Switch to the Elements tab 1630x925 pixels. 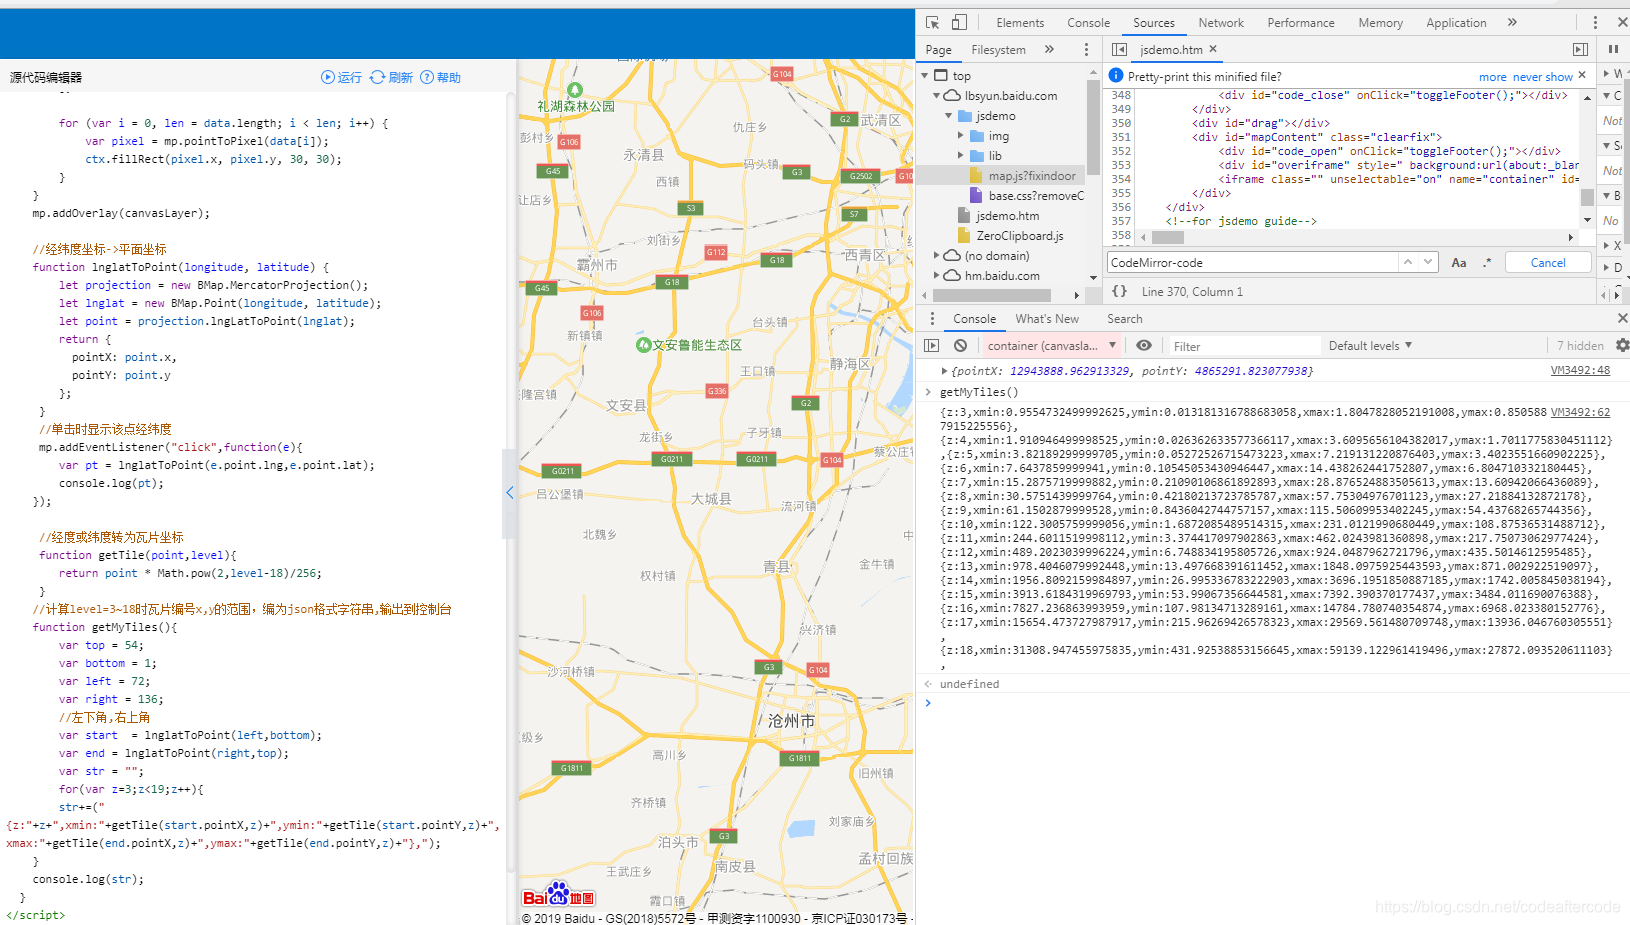(x=1020, y=23)
